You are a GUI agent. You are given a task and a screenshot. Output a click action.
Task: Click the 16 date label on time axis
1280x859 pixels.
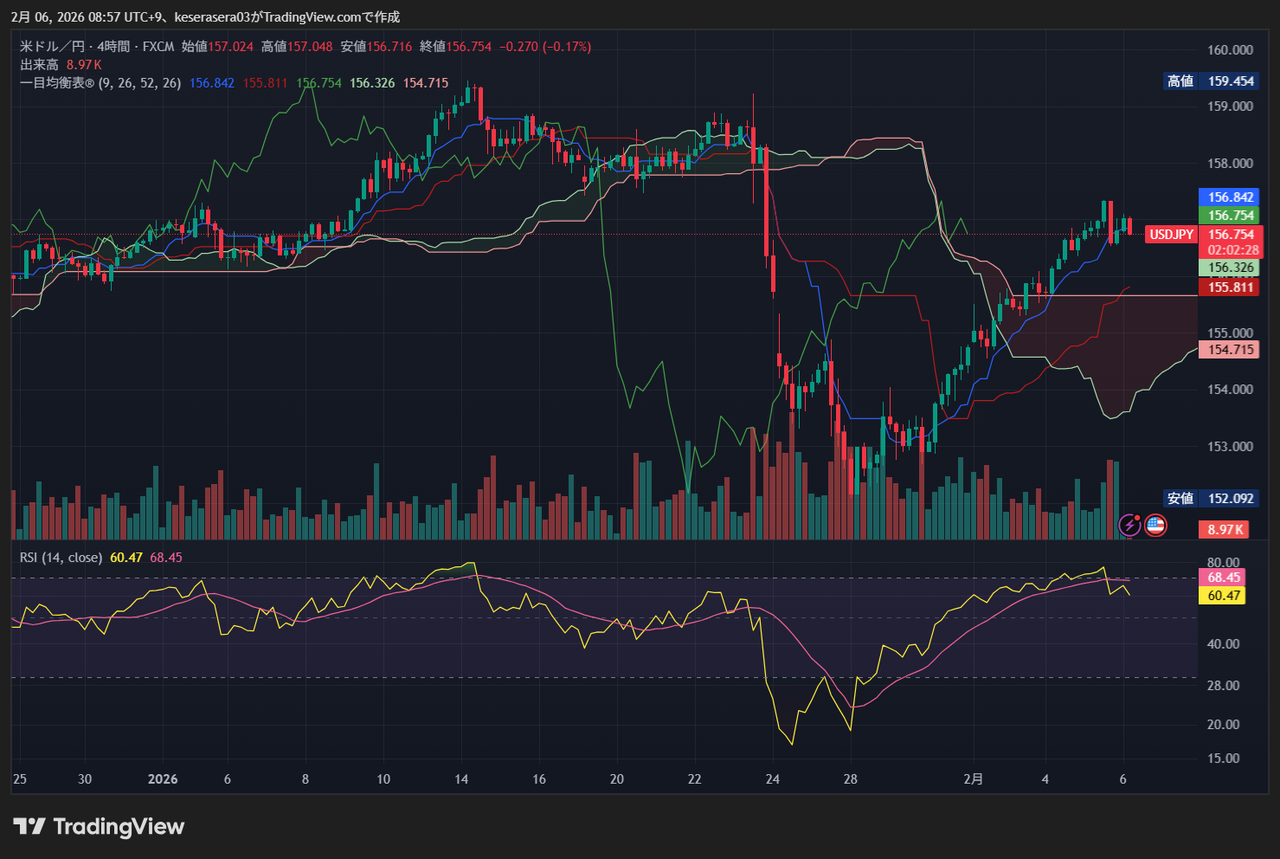point(539,779)
